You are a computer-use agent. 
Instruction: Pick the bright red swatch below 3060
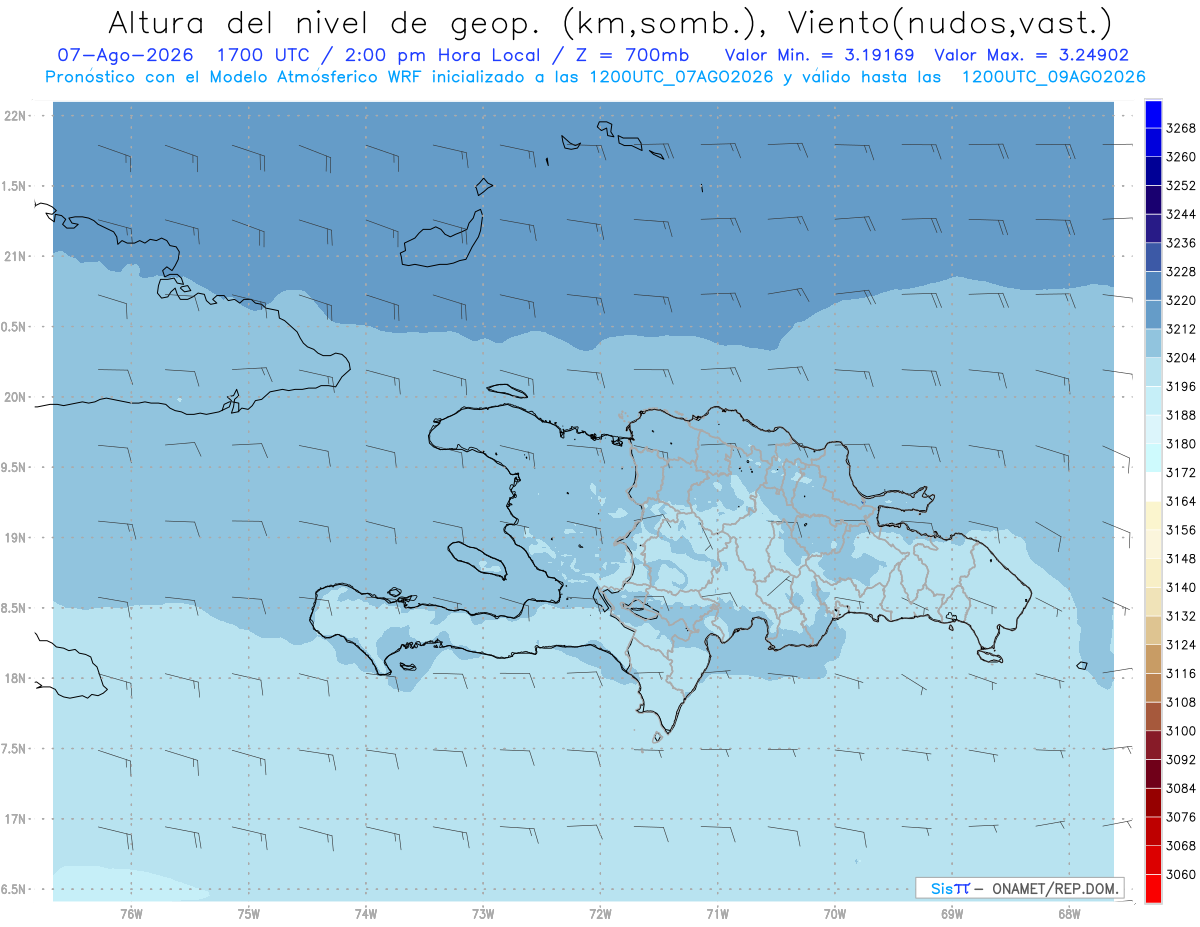pyautogui.click(x=1152, y=888)
